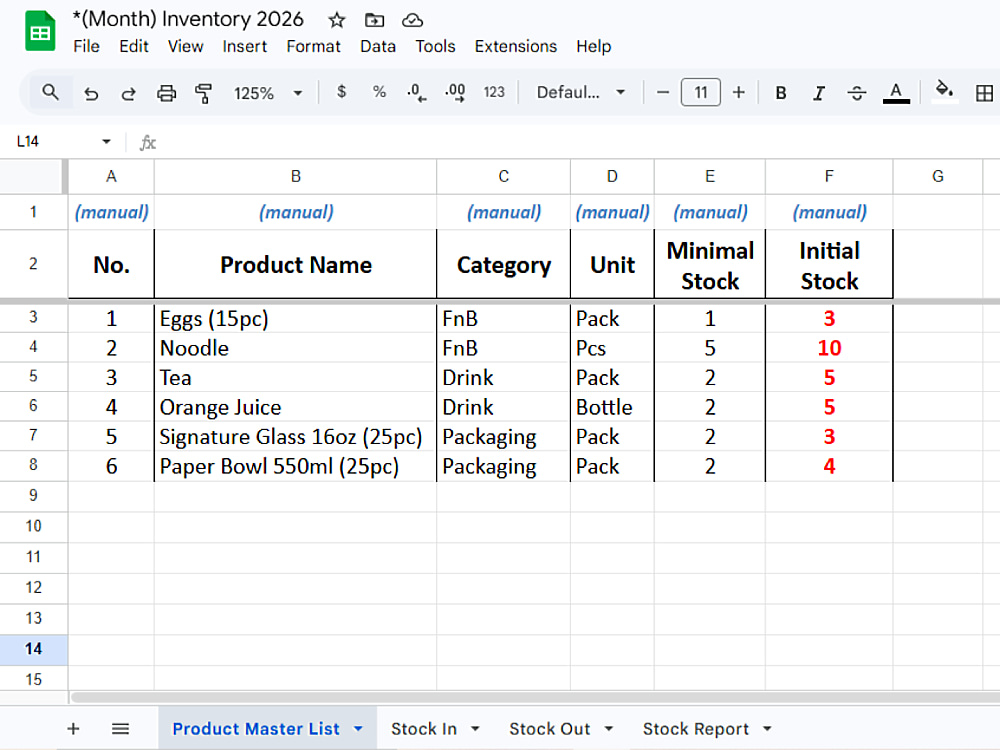Expand the Name box dropdown arrow
This screenshot has height=750, width=1000.
[106, 142]
